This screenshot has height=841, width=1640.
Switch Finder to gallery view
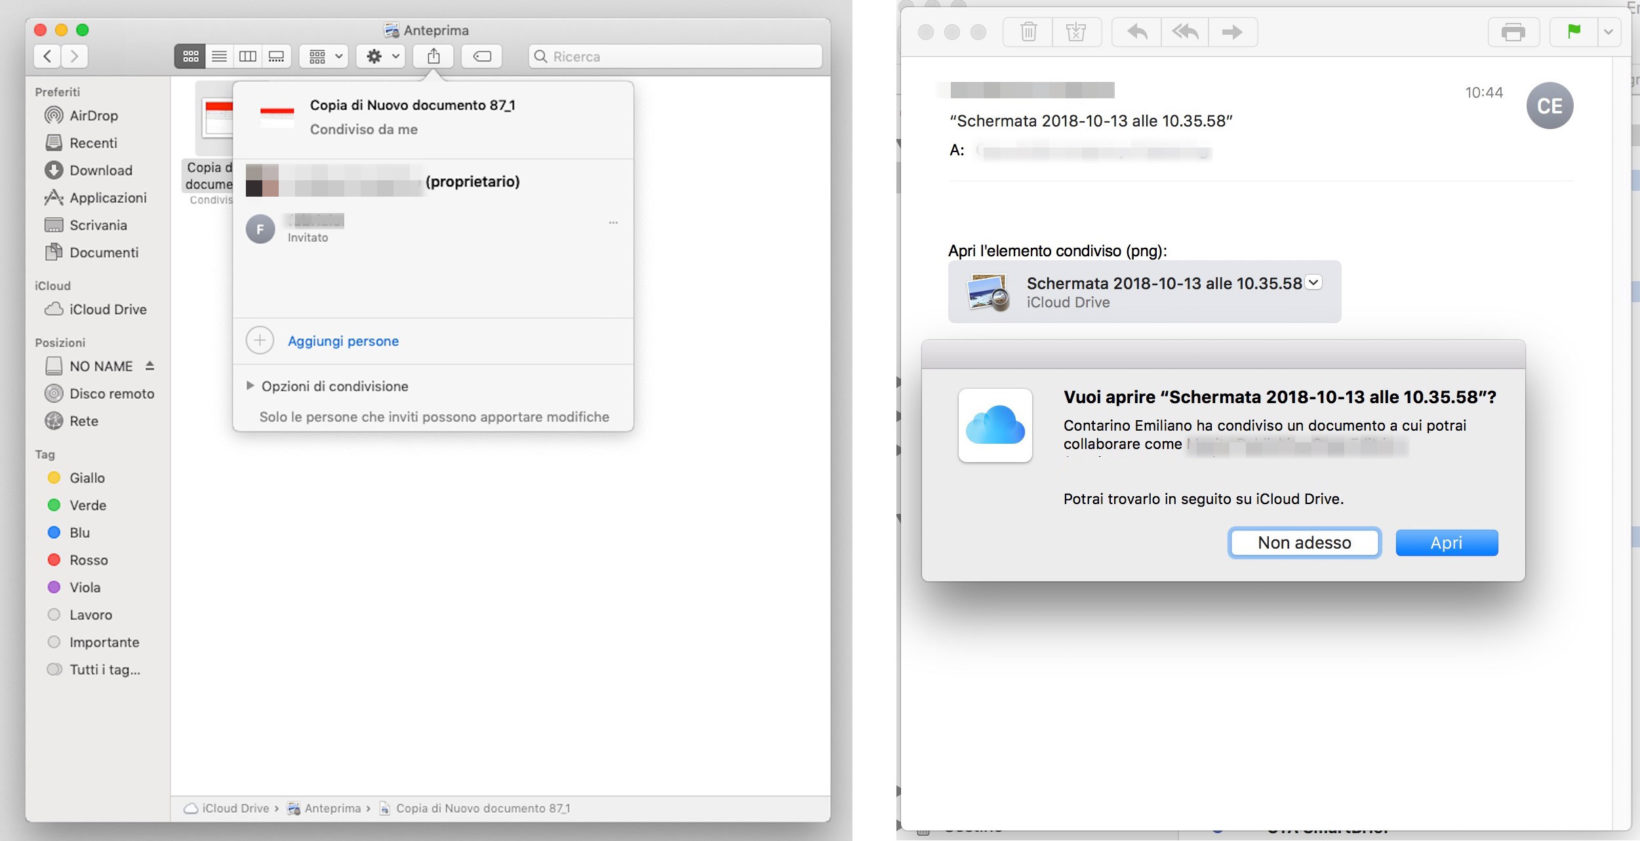276,57
